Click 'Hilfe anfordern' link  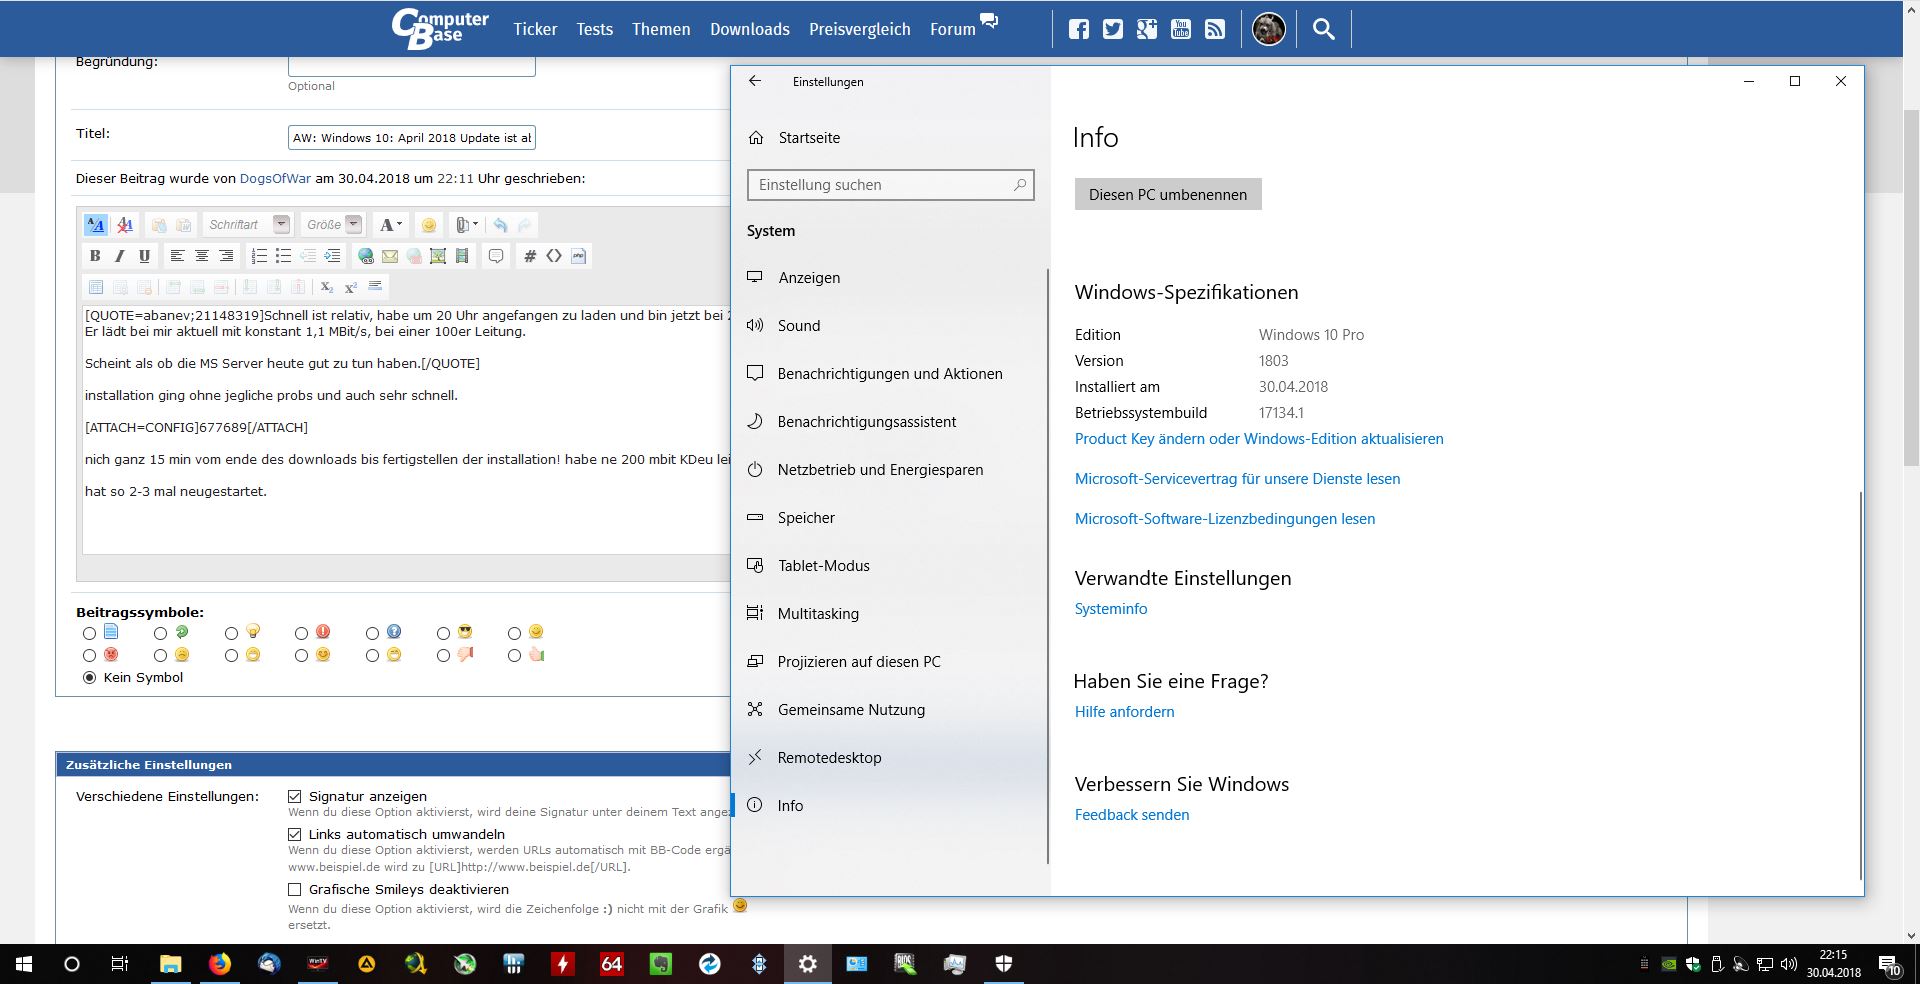tap(1124, 712)
